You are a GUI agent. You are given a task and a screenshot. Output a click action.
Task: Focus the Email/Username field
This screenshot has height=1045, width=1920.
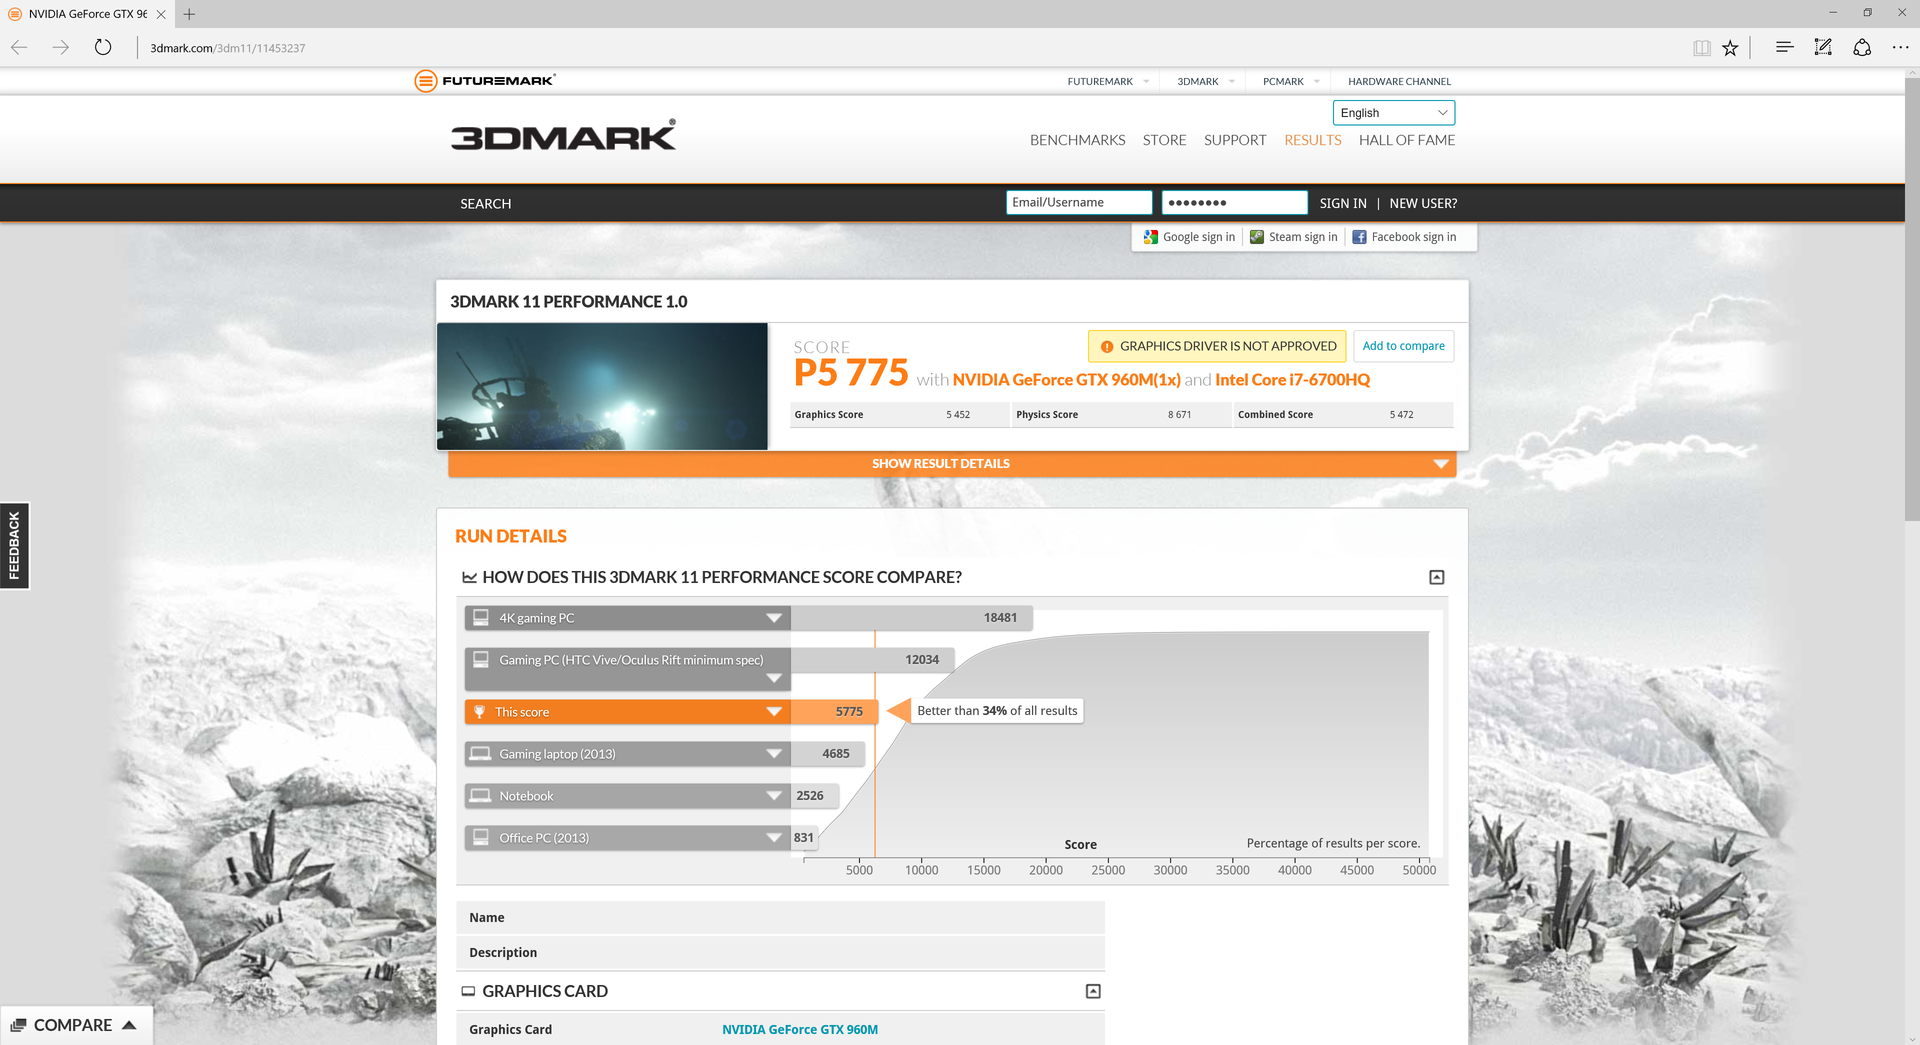pyautogui.click(x=1079, y=203)
